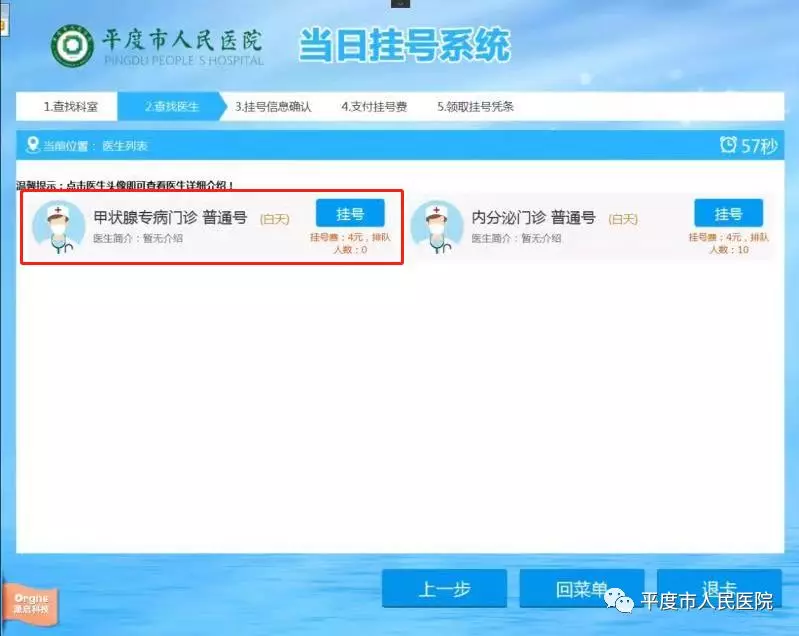The width and height of the screenshot is (799, 636).
Task: Switch to step 3.挂号信息确认
Action: point(273,106)
